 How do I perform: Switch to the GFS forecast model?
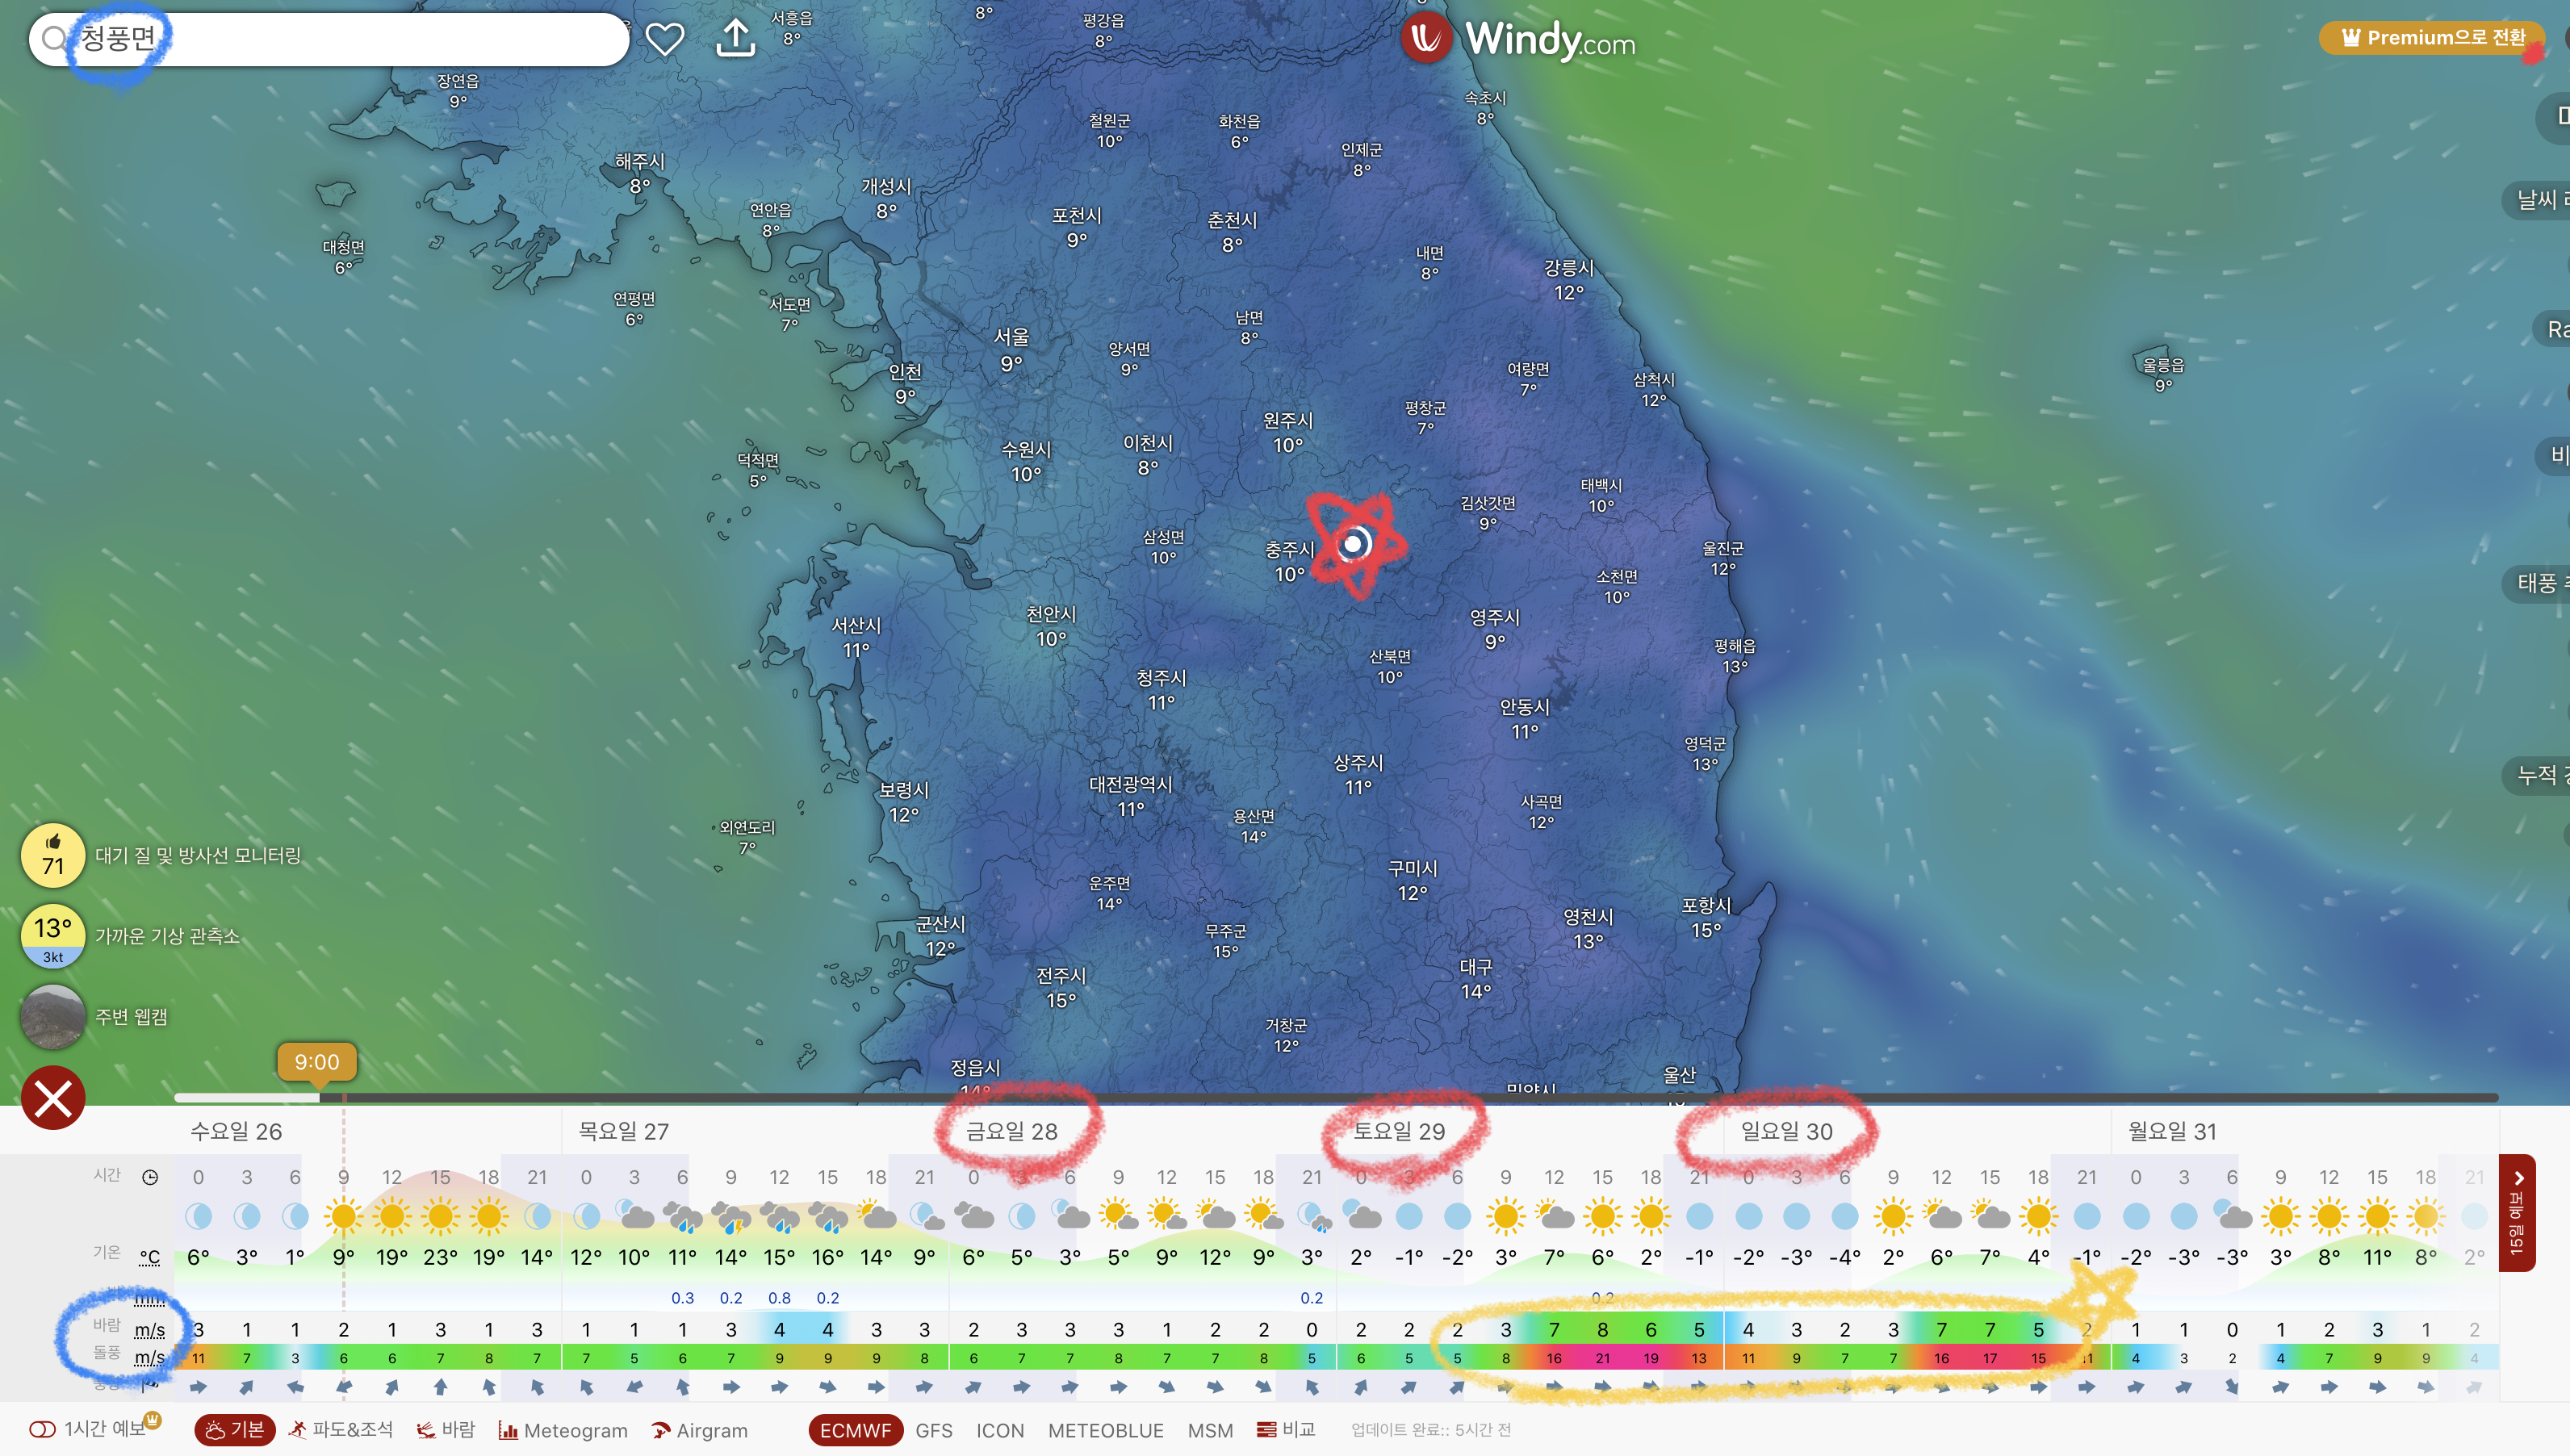coord(933,1430)
